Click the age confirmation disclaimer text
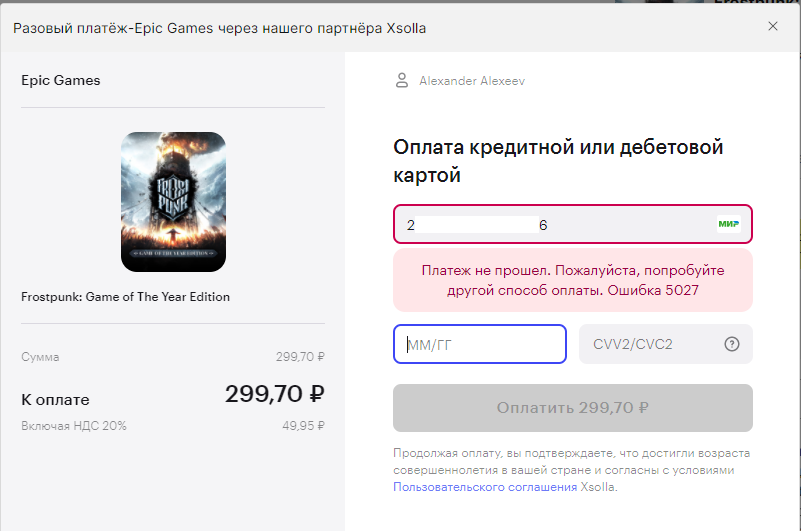The width and height of the screenshot is (801, 531). [x=564, y=461]
